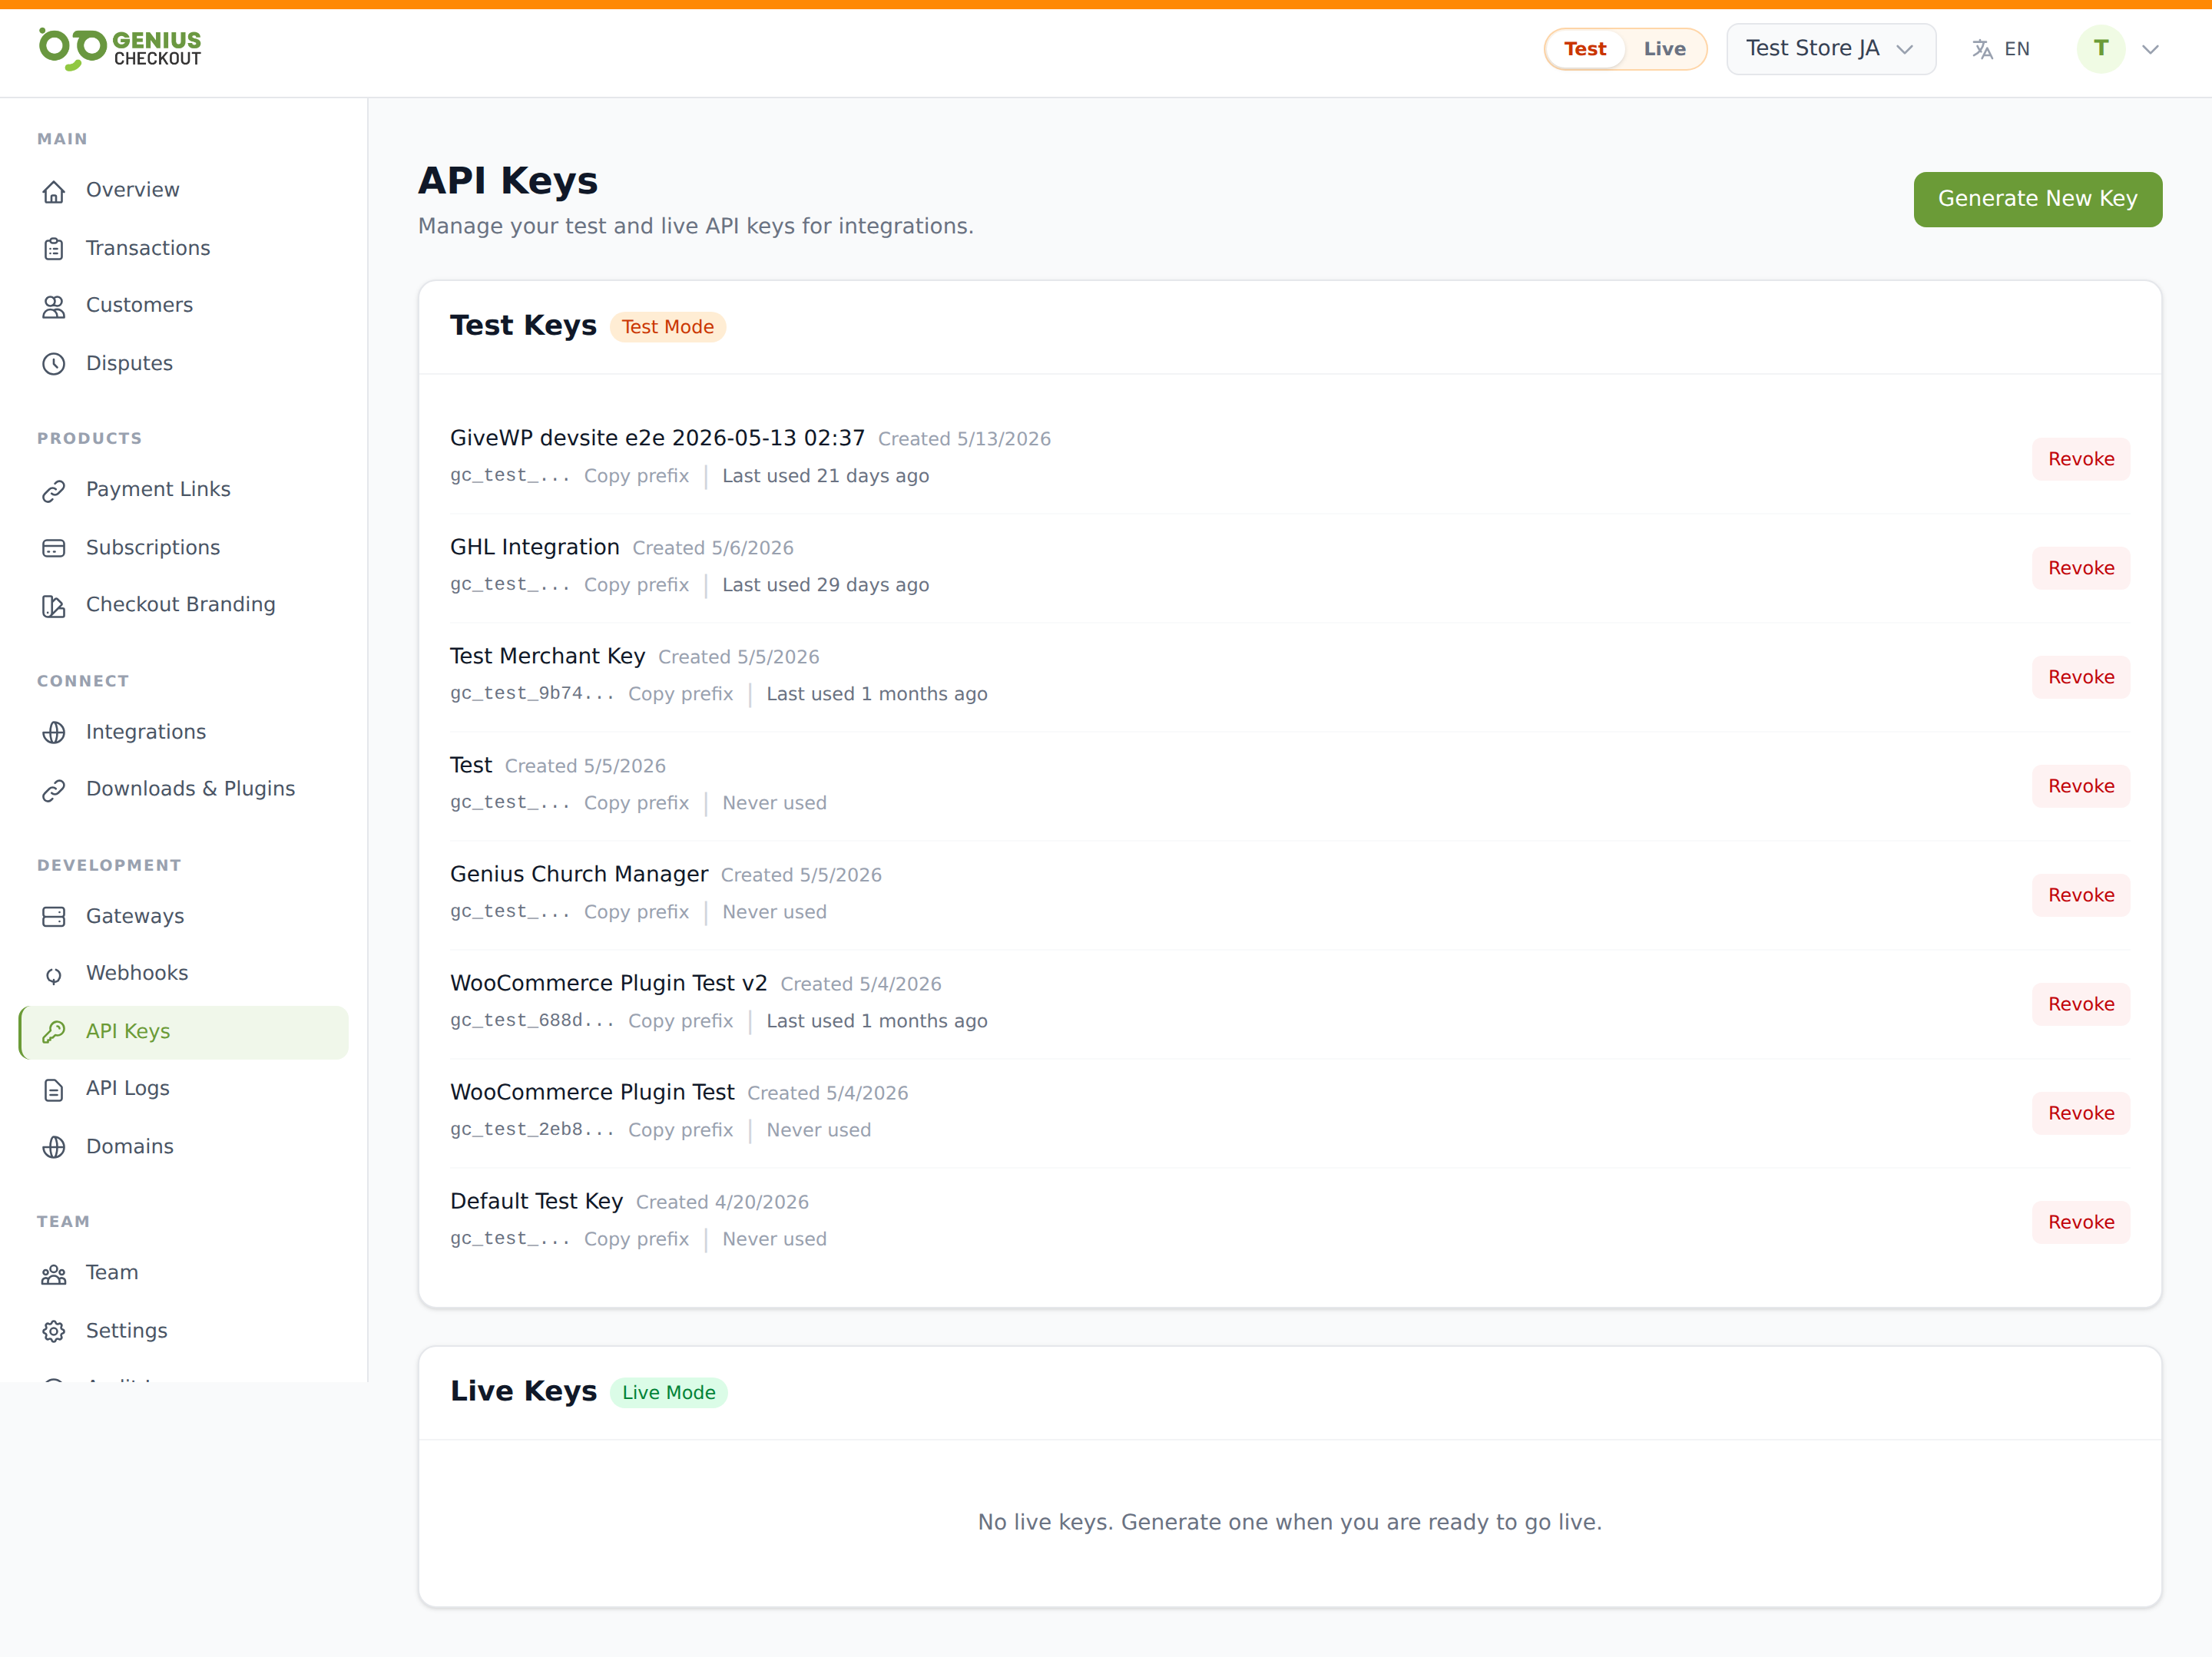Click the Gateways server icon
Viewport: 2212px width, 1657px height.
[54, 917]
